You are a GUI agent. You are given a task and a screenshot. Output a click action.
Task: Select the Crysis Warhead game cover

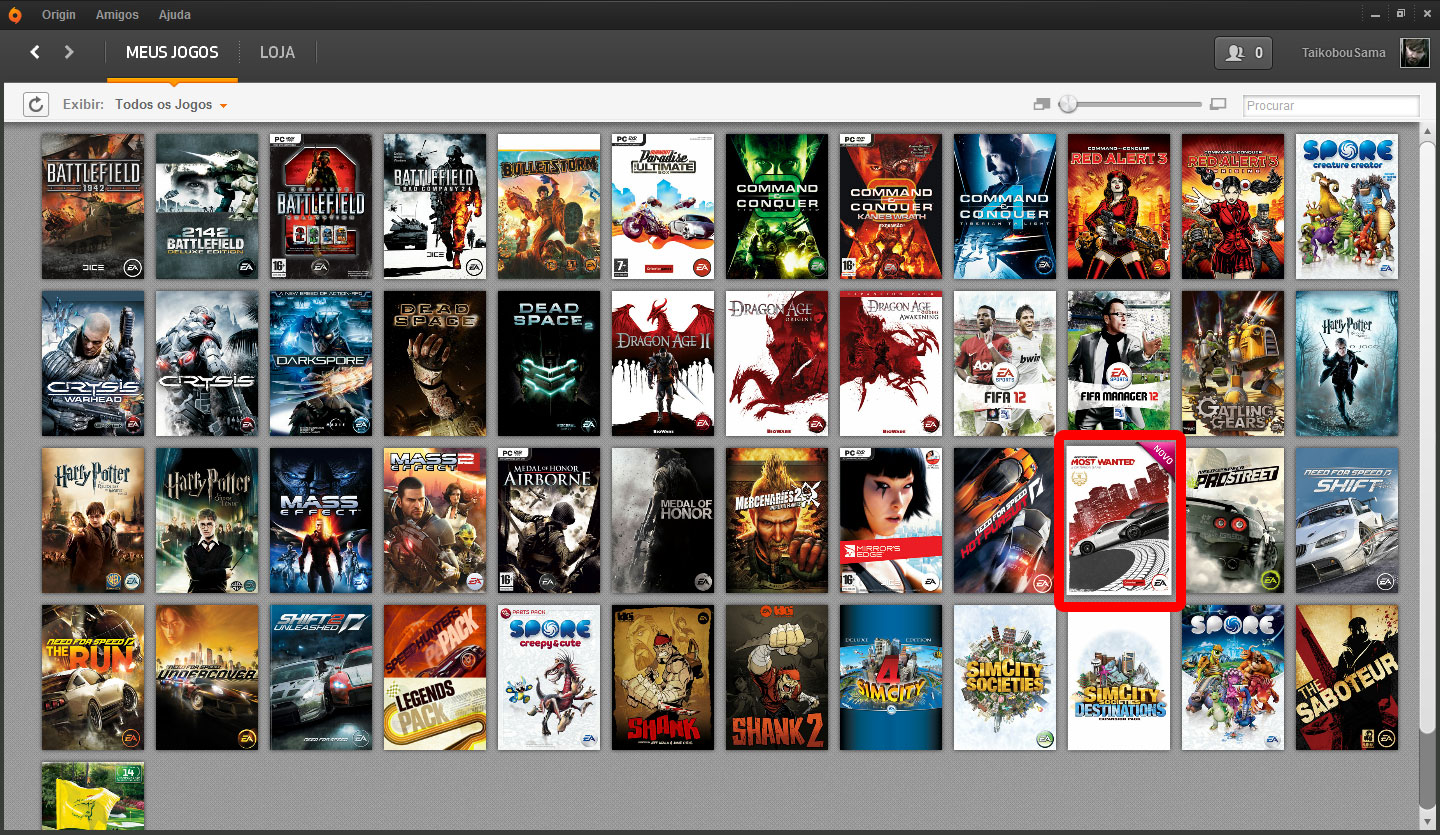93,363
